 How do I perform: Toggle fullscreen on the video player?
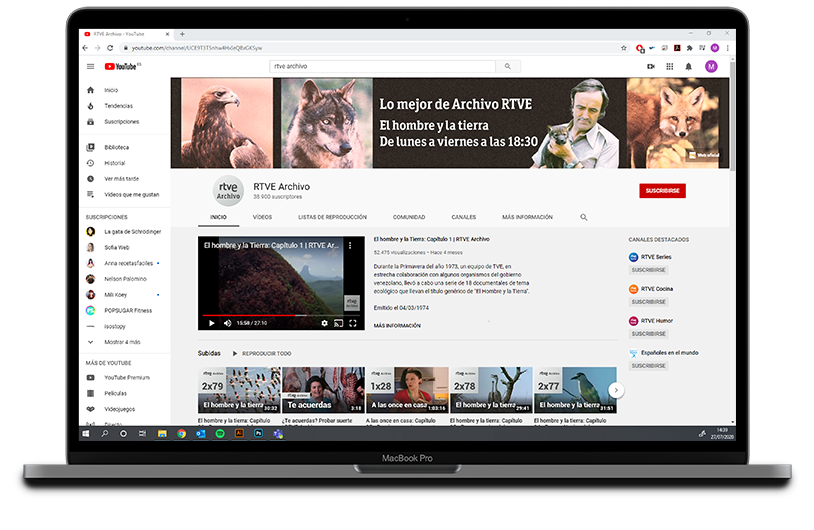[353, 323]
